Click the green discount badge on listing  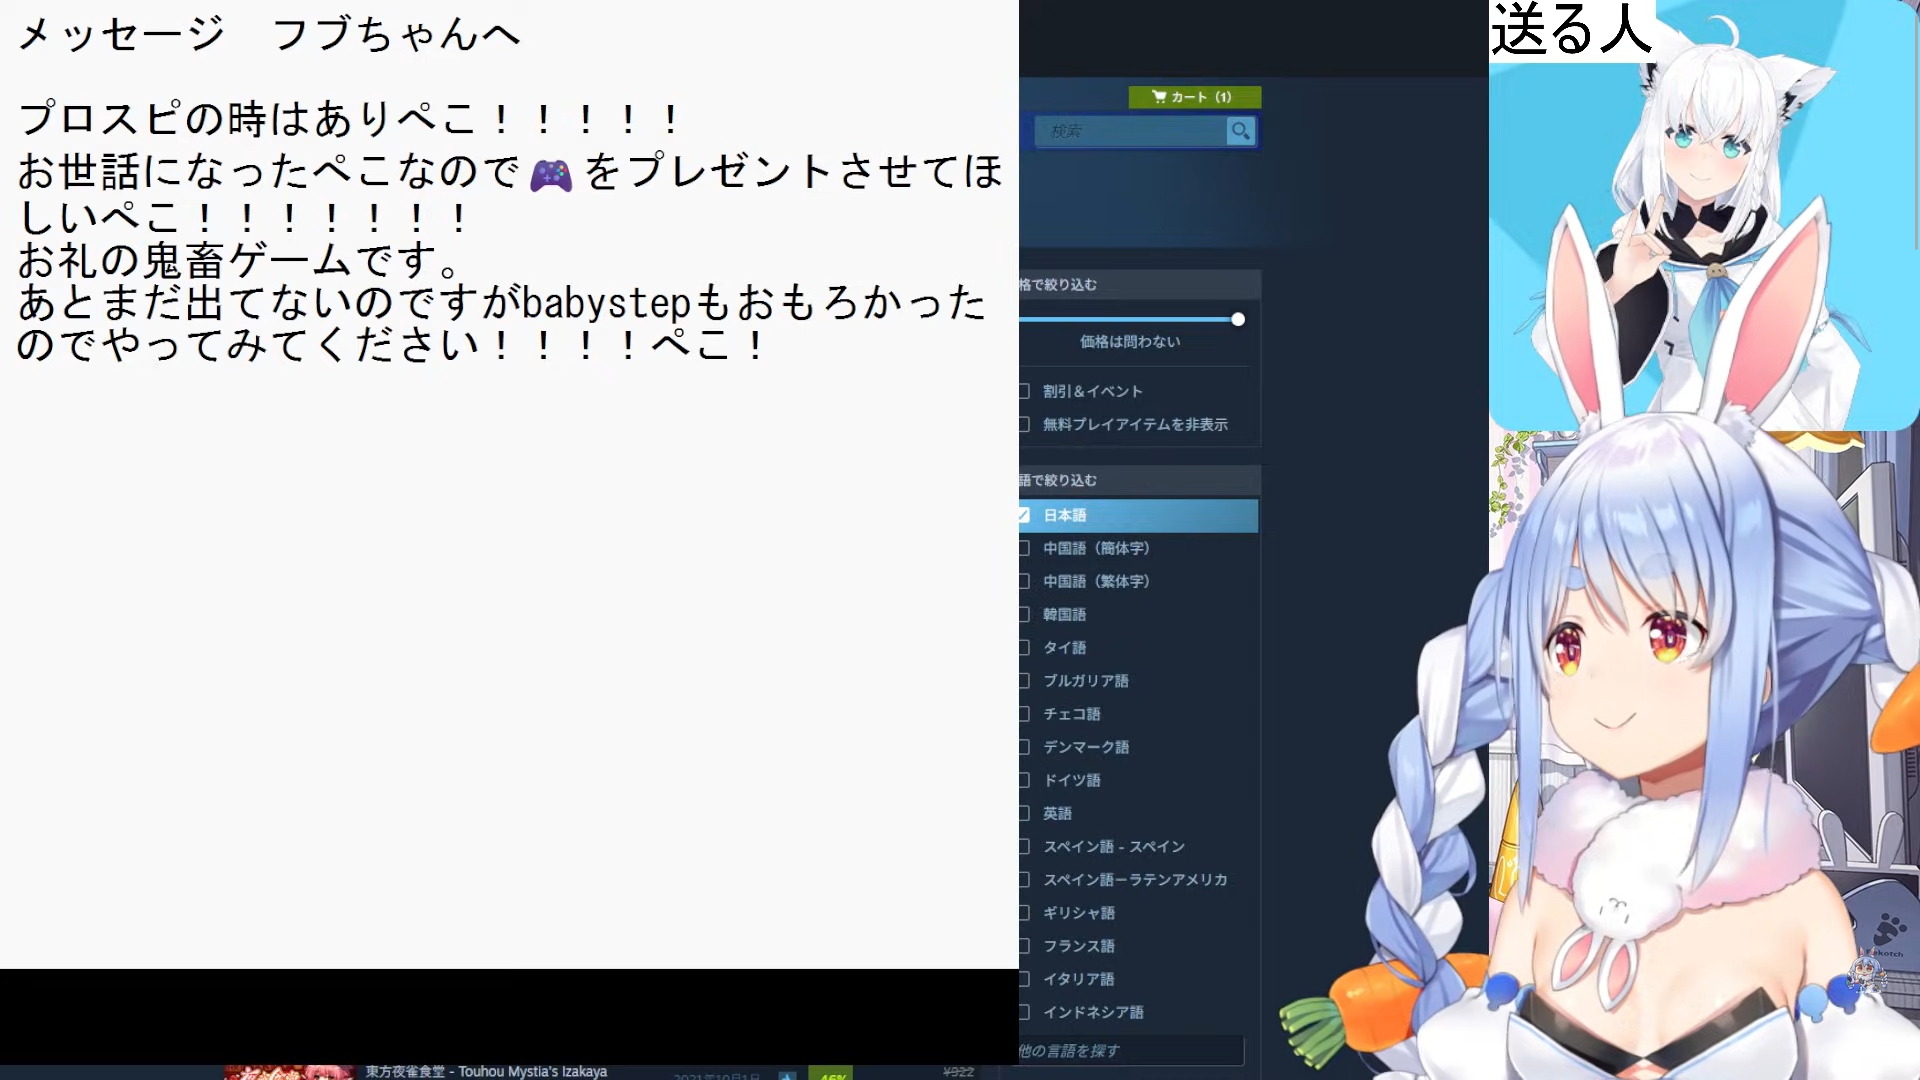click(x=831, y=1074)
